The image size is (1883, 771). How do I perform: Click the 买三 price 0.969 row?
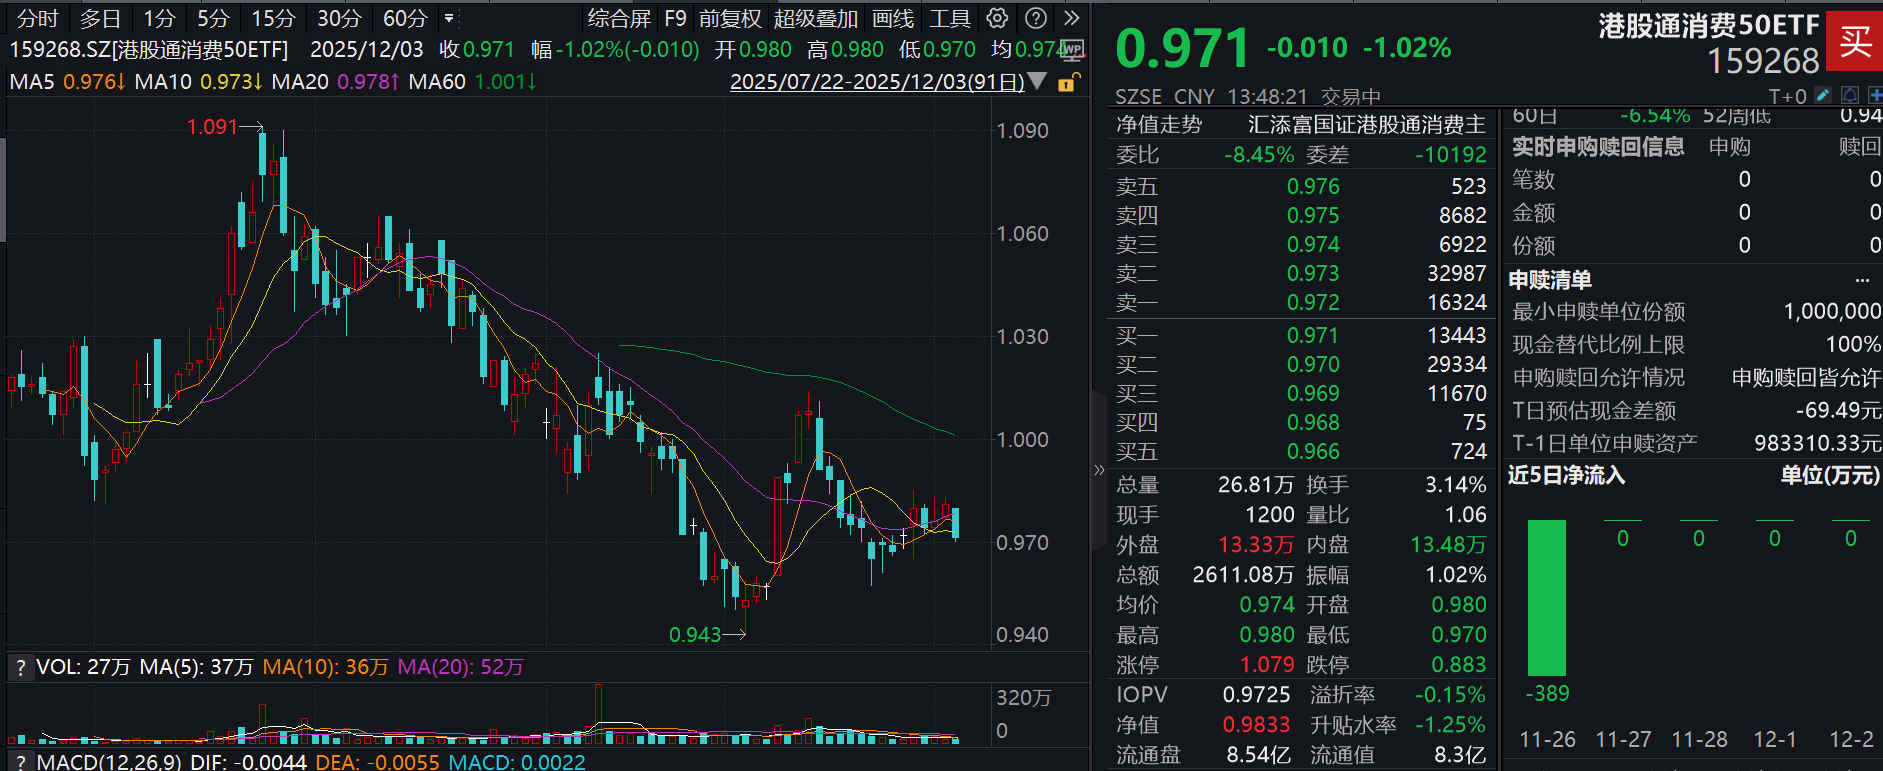click(1301, 393)
